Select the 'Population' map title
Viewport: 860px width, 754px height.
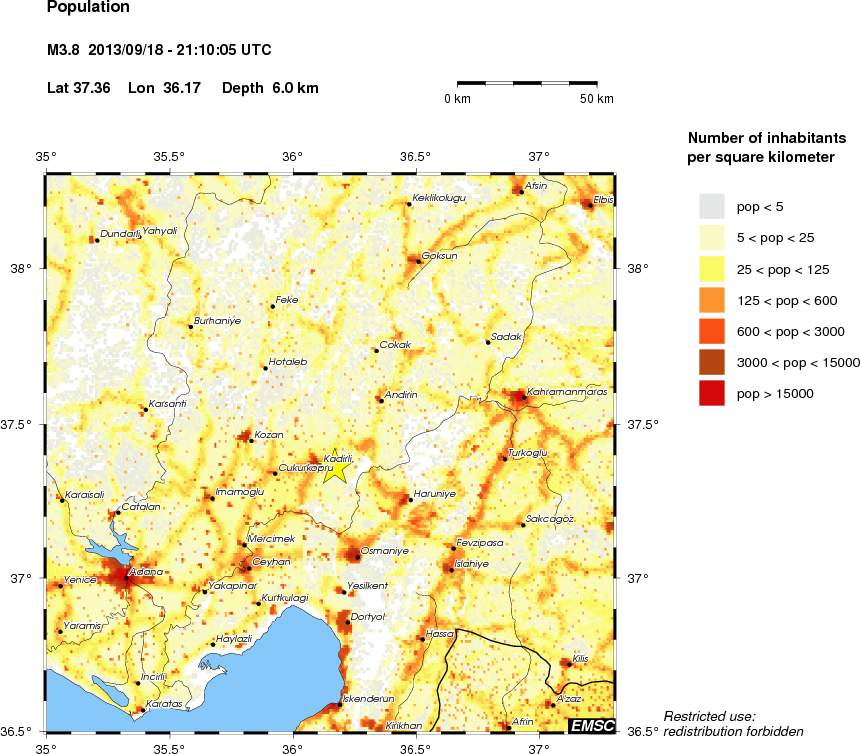[87, 8]
